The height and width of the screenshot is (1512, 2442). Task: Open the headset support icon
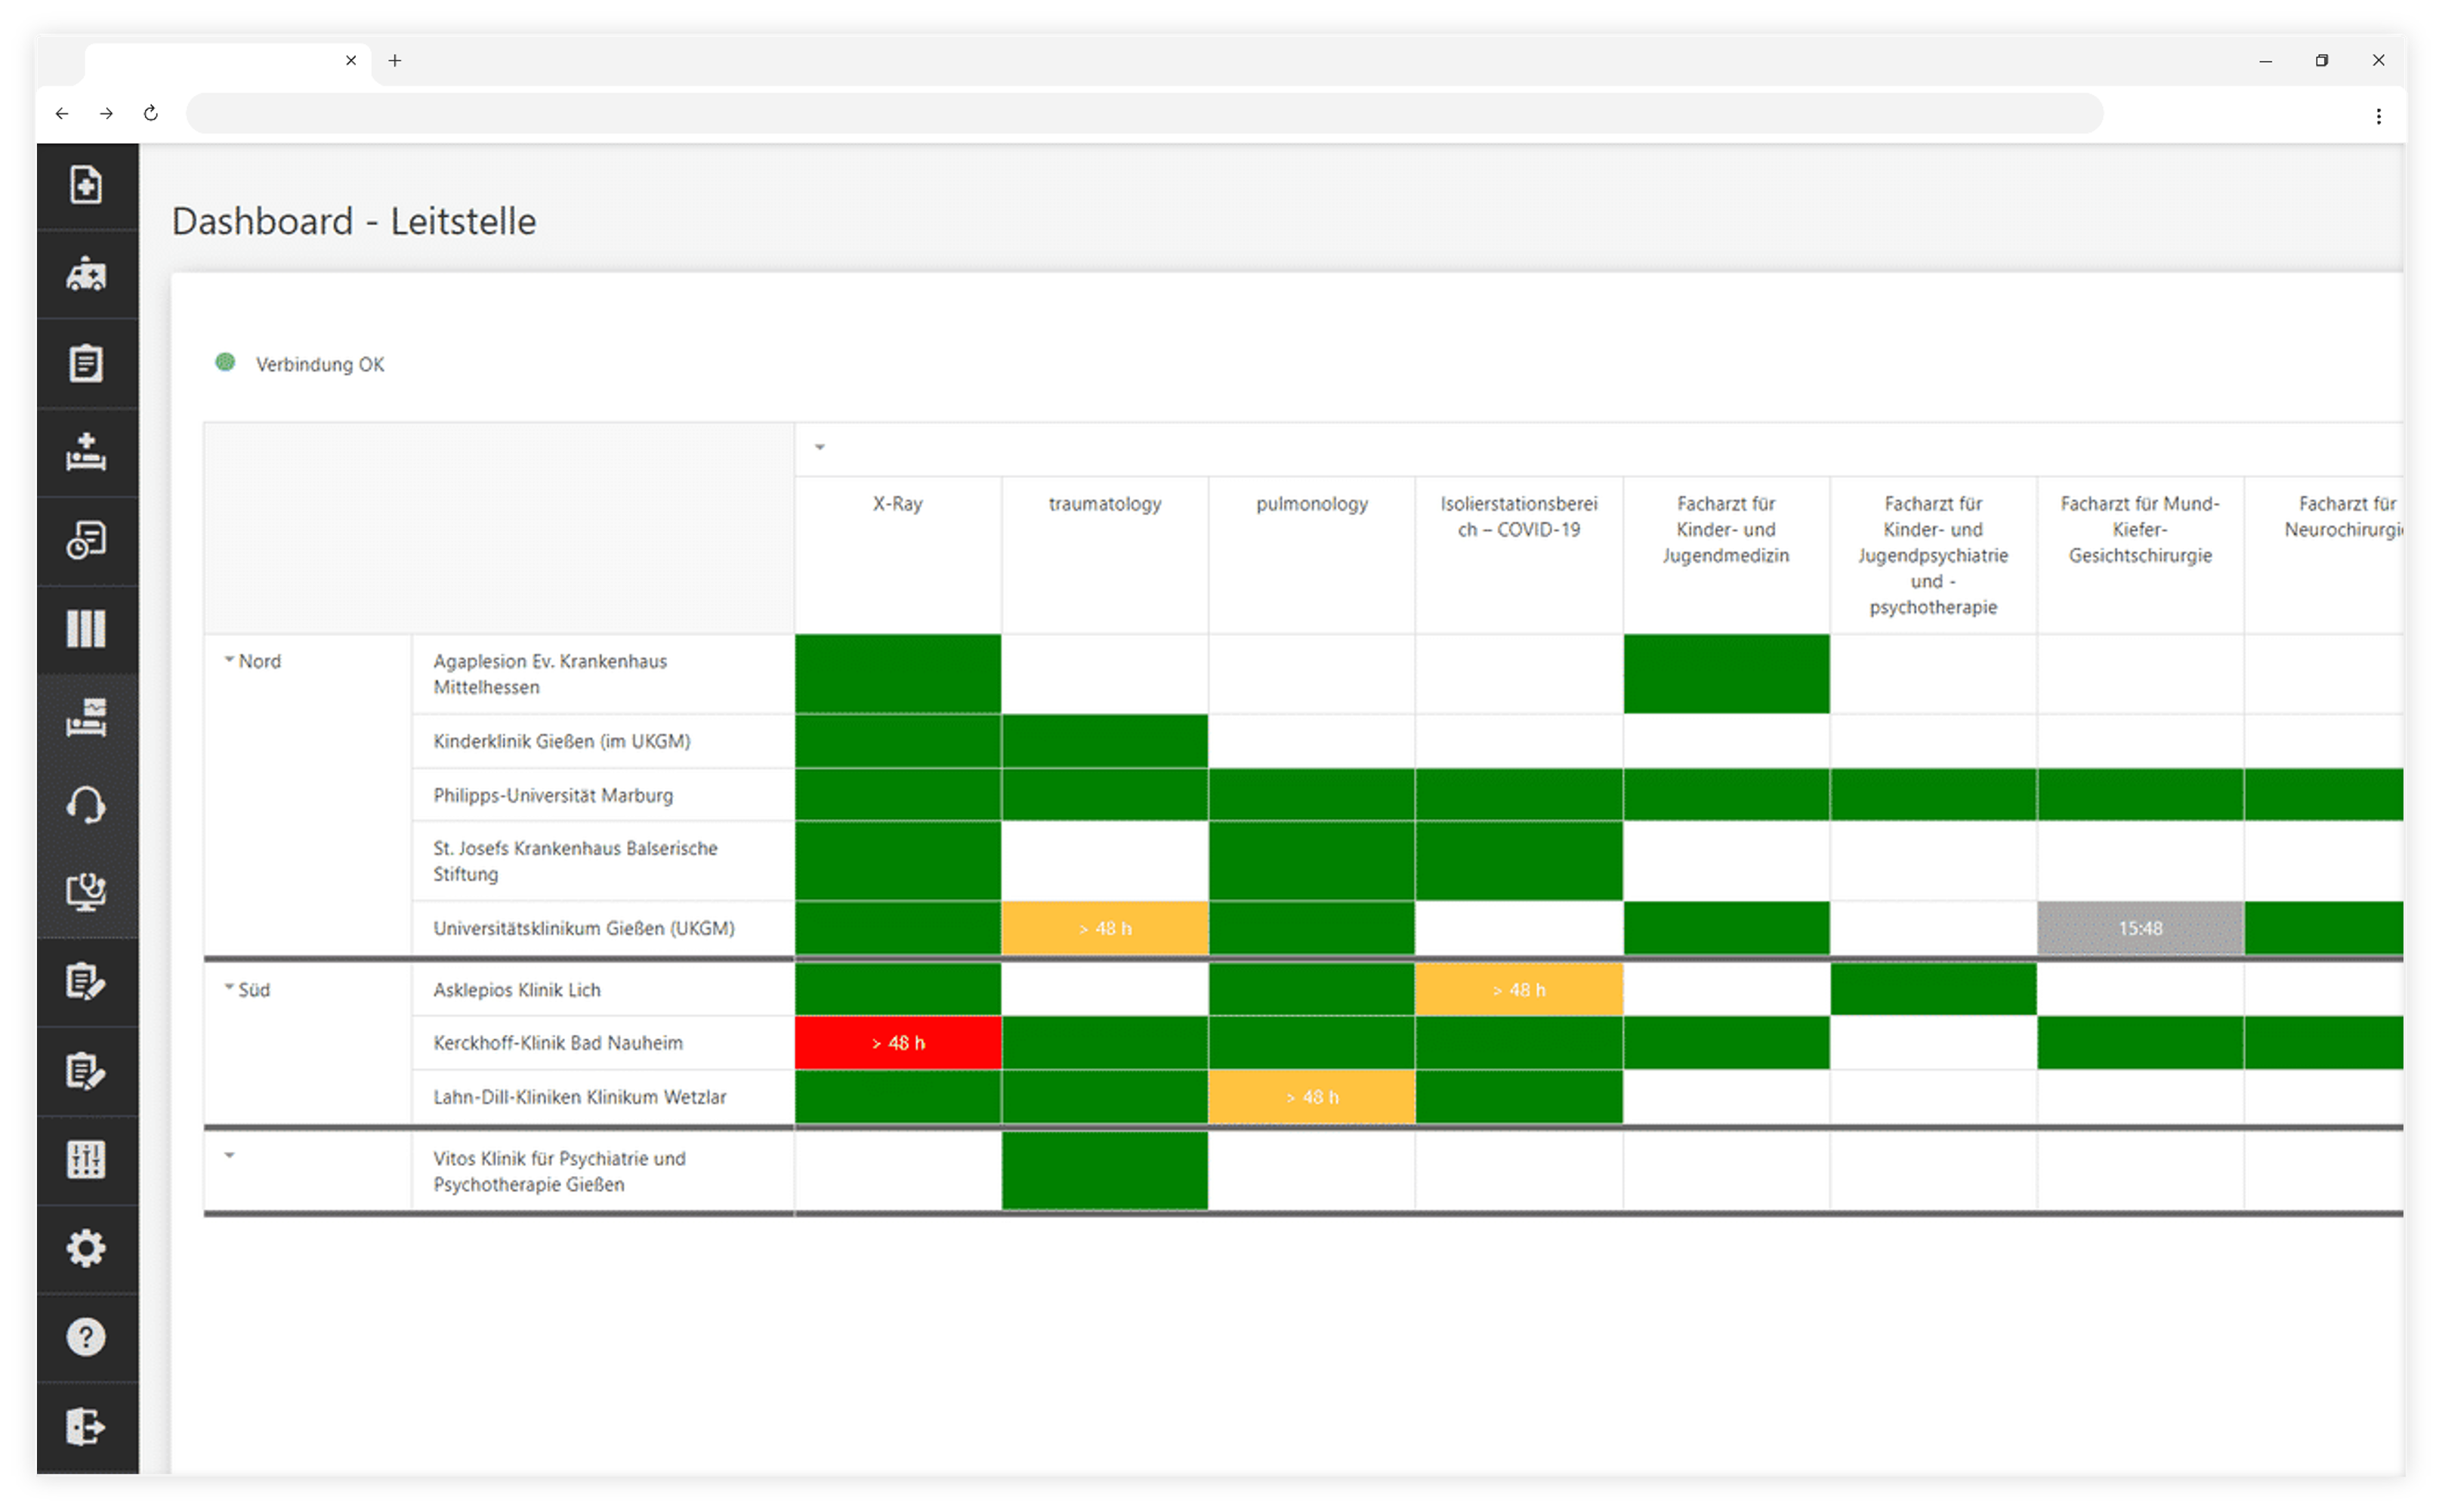(86, 805)
